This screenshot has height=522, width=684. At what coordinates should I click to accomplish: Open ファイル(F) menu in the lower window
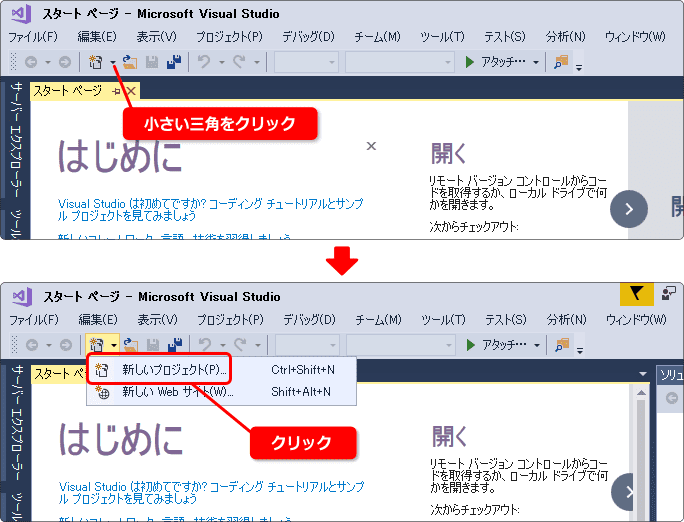pyautogui.click(x=34, y=320)
